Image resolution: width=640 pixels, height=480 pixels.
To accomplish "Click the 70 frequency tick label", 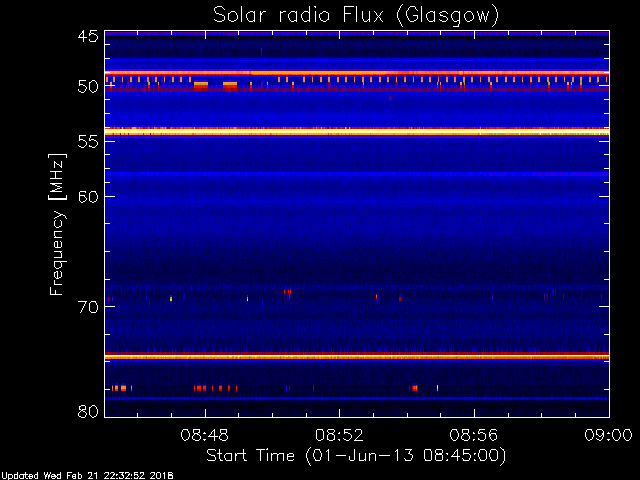I will [88, 307].
